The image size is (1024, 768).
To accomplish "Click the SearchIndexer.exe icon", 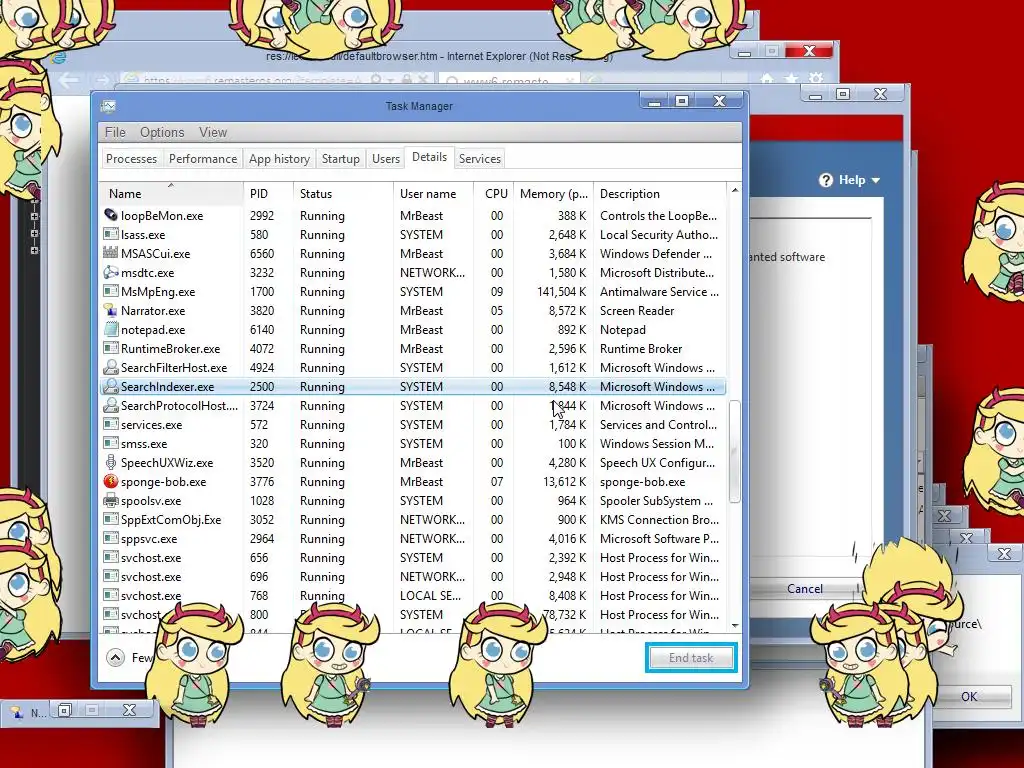I will click(x=111, y=386).
